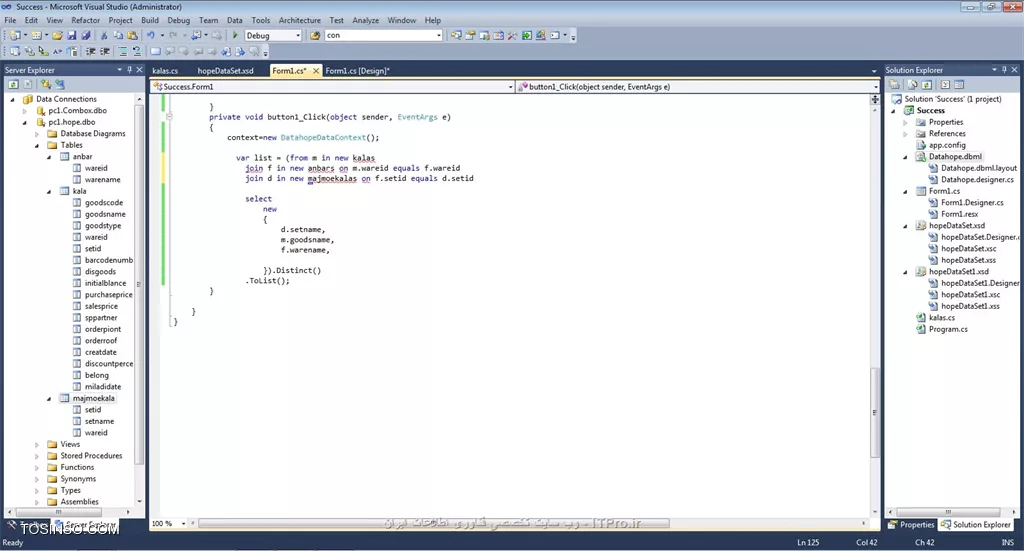Uncomment the selected lines icon
Viewport: 1024px width, 551px height.
pyautogui.click(x=136, y=51)
